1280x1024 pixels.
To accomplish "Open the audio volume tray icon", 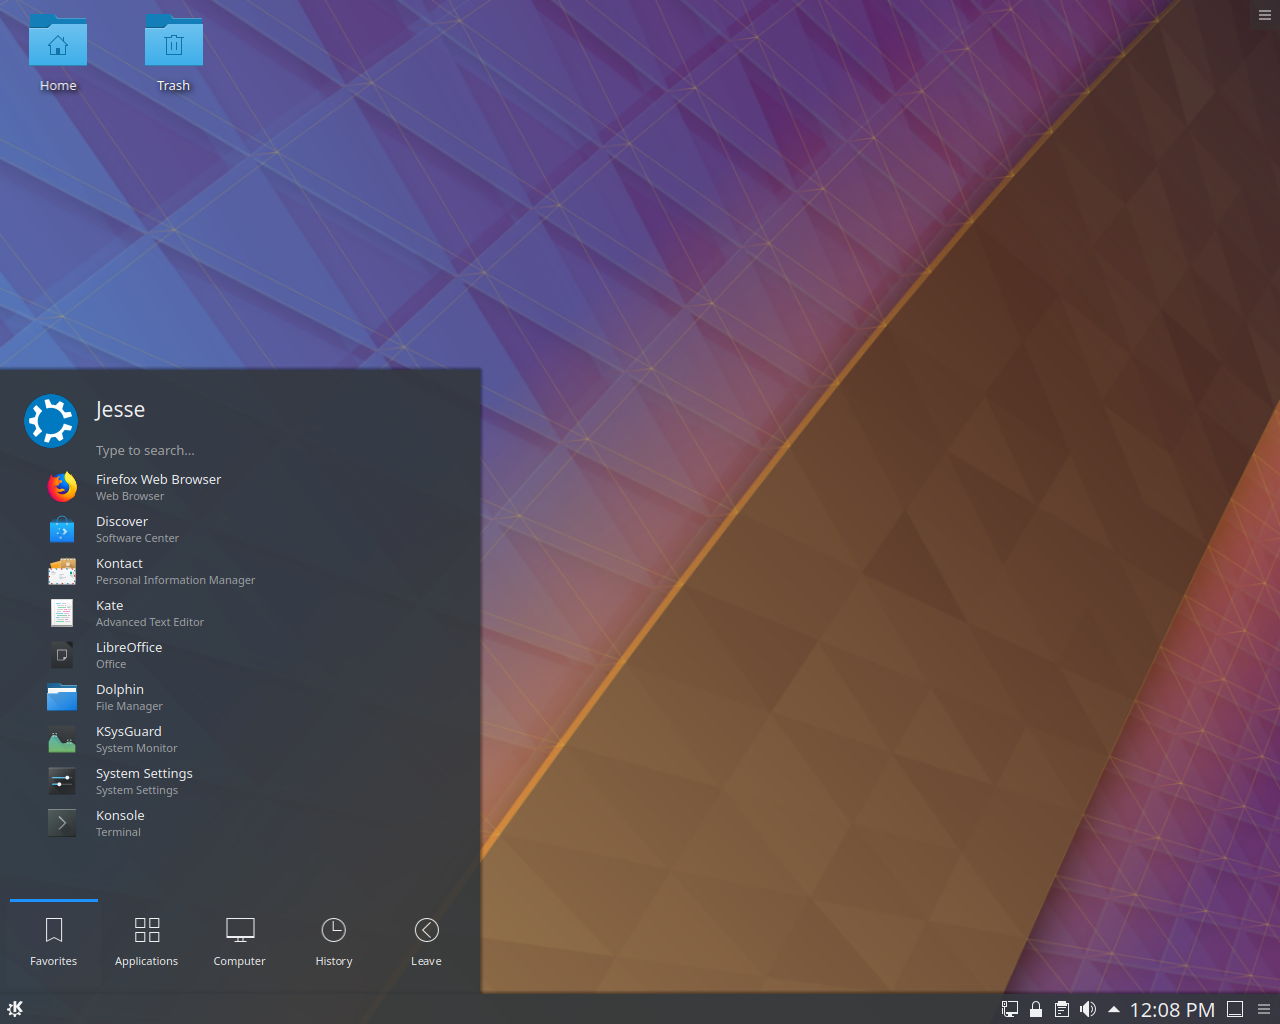I will point(1088,1010).
